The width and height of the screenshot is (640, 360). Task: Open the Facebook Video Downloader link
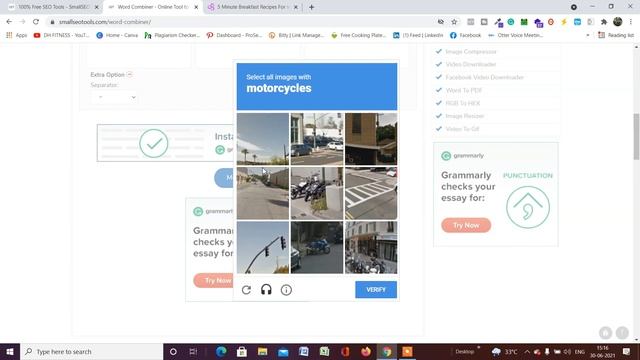point(484,77)
